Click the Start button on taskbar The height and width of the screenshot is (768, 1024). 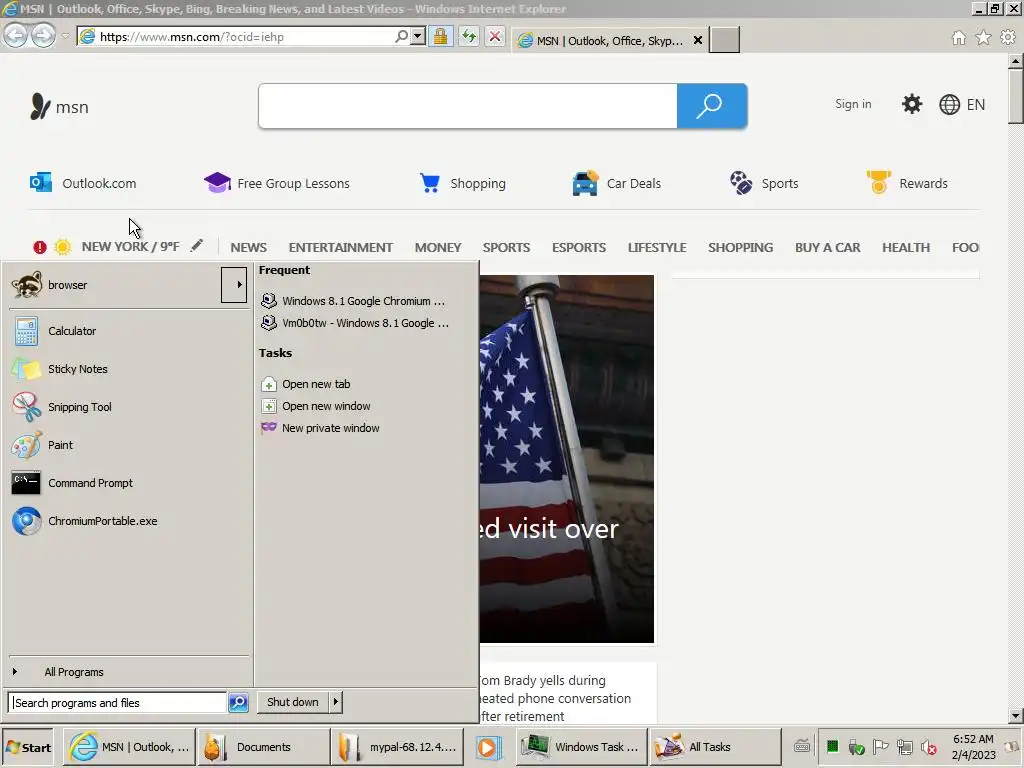tap(28, 748)
